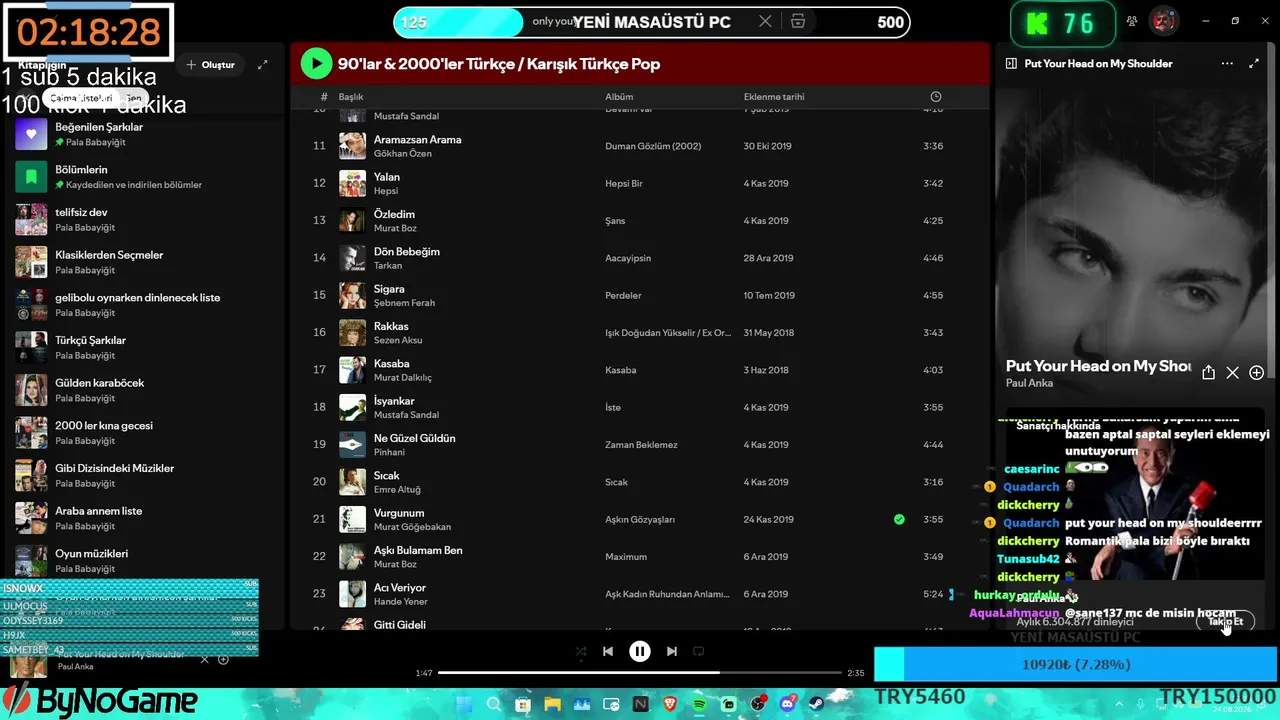Share the Put Your Head on My Shoulder track
The height and width of the screenshot is (720, 1280).
(1208, 372)
